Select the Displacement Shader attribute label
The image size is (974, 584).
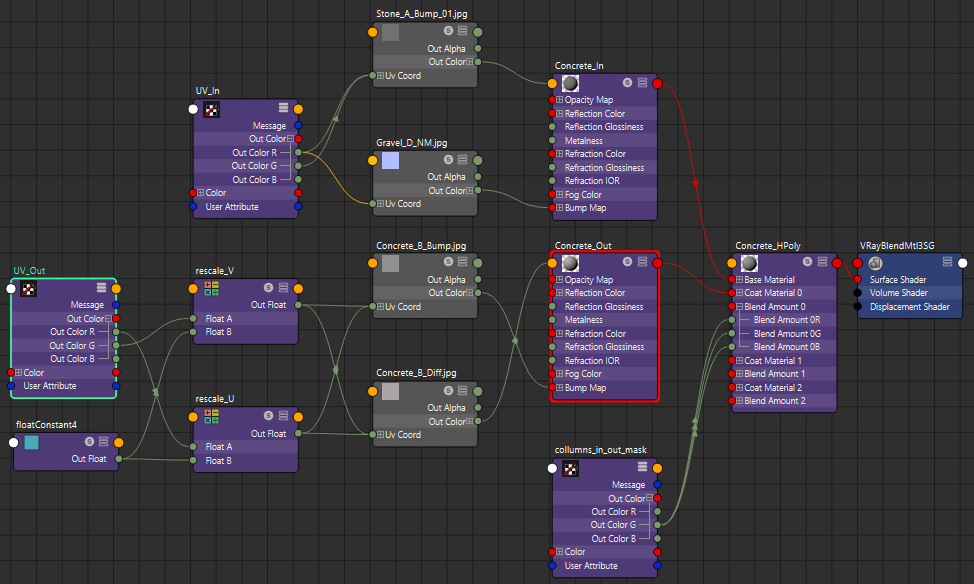pyautogui.click(x=909, y=306)
